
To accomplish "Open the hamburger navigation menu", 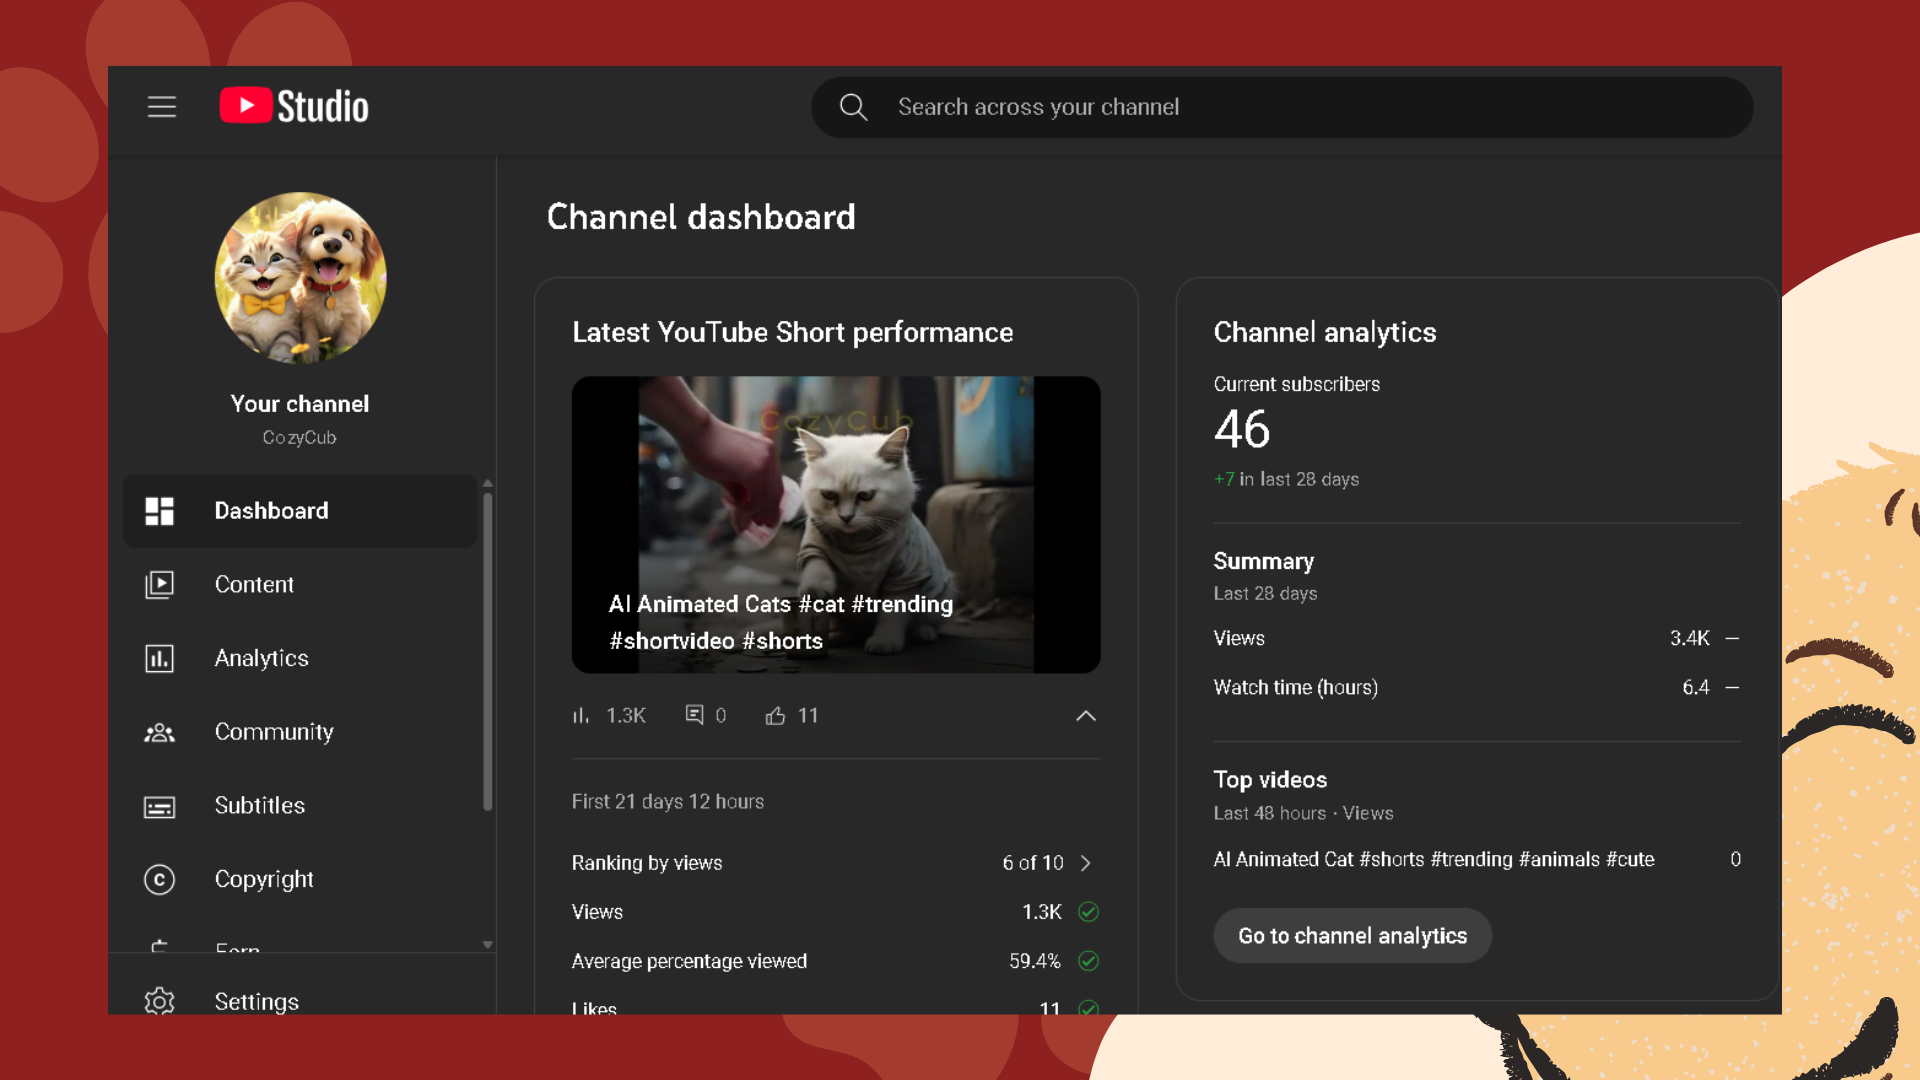I will pyautogui.click(x=162, y=107).
